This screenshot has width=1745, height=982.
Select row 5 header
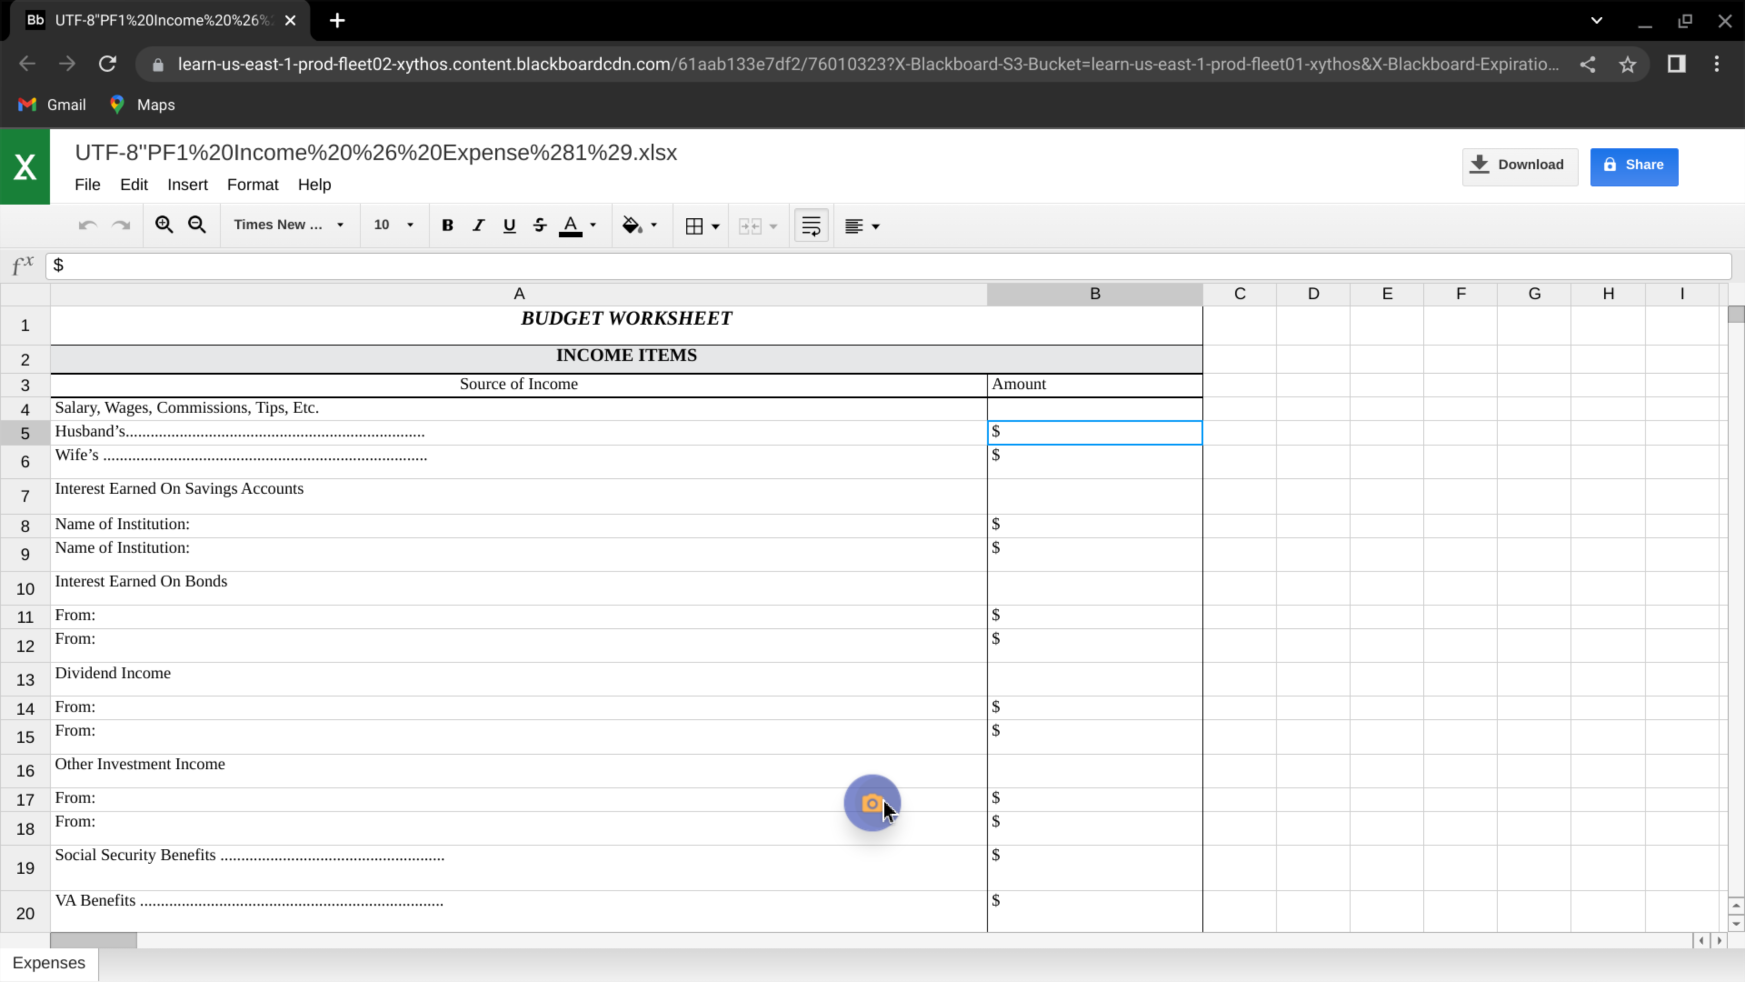(x=25, y=433)
